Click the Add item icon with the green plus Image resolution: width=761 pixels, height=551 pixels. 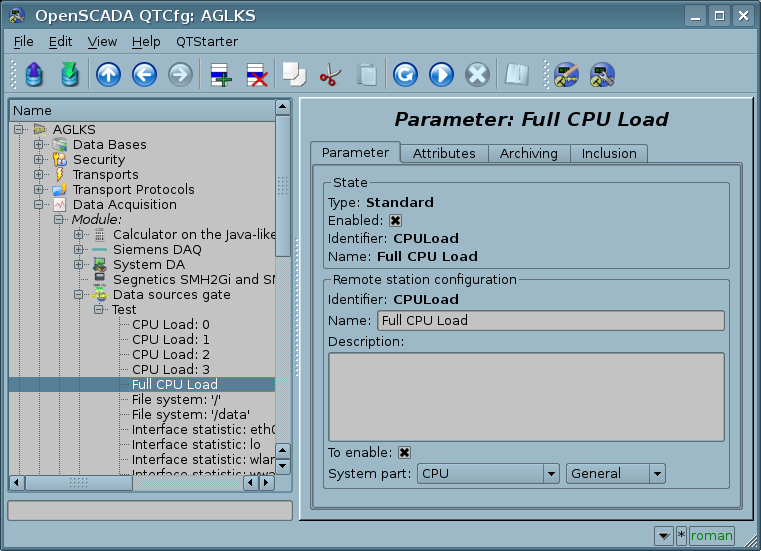pyautogui.click(x=221, y=75)
